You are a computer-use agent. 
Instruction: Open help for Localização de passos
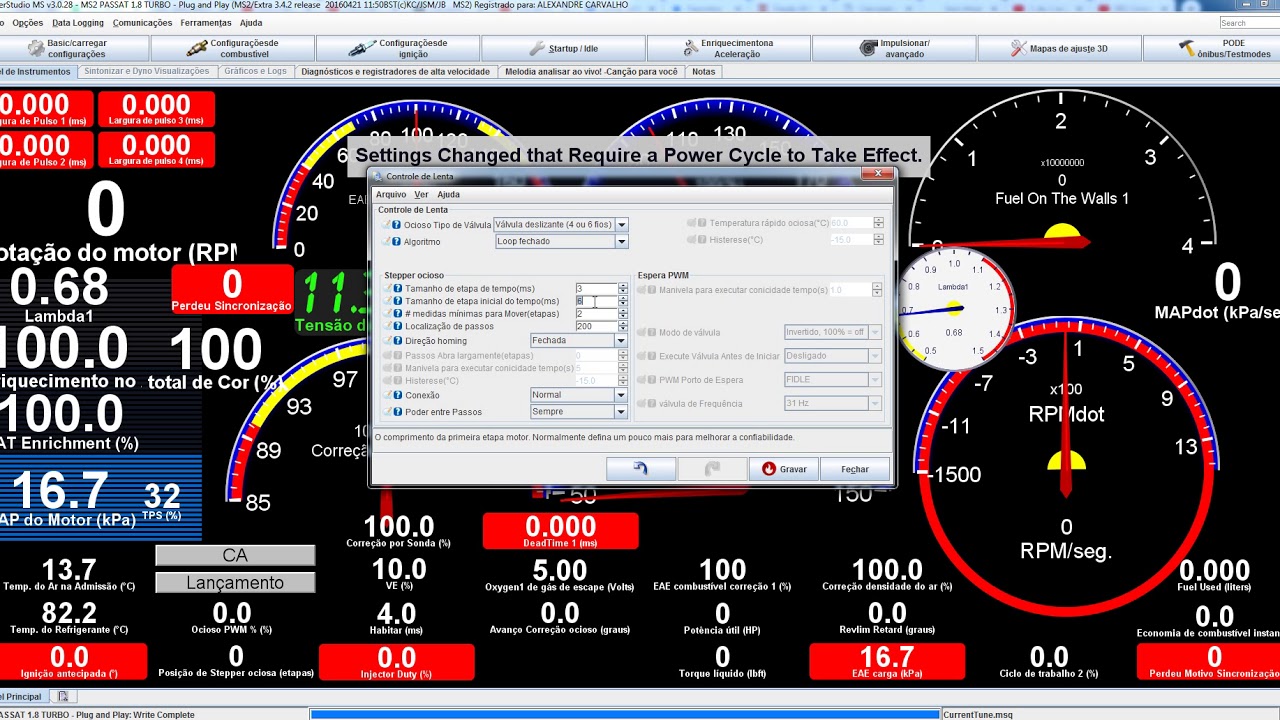(x=397, y=326)
